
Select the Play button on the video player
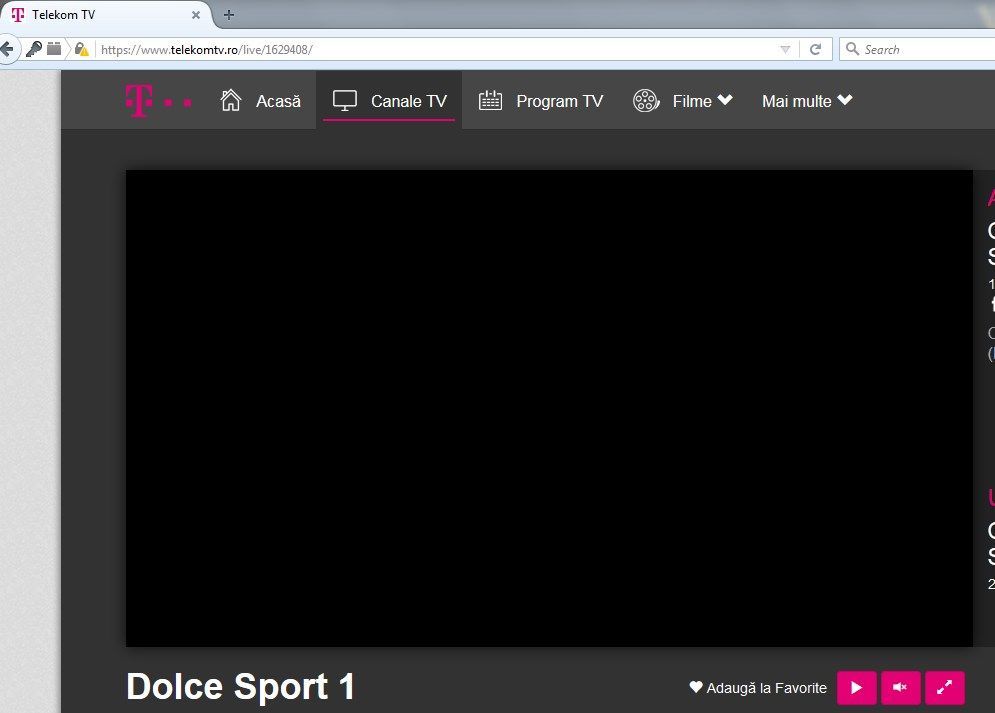pos(856,687)
